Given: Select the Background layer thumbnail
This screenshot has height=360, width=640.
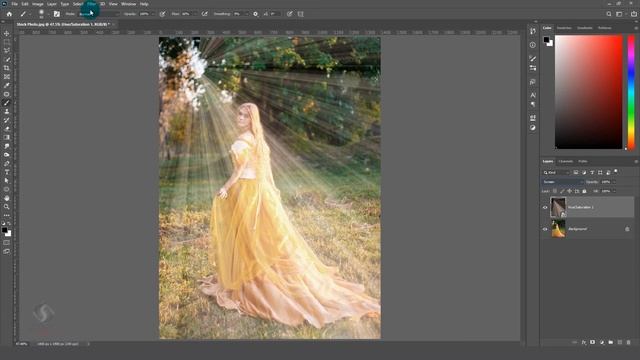Looking at the screenshot, I should tap(558, 229).
